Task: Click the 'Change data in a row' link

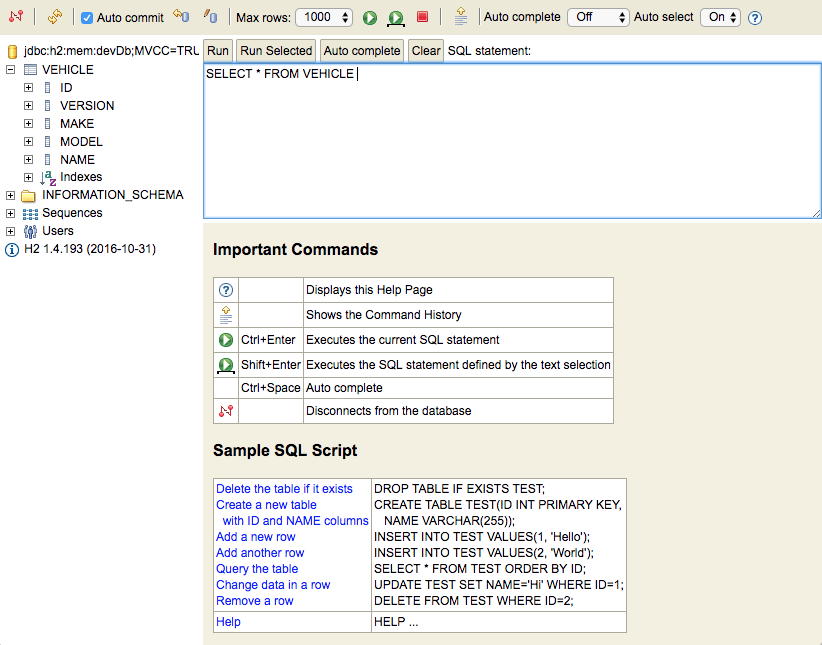Action: point(273,585)
